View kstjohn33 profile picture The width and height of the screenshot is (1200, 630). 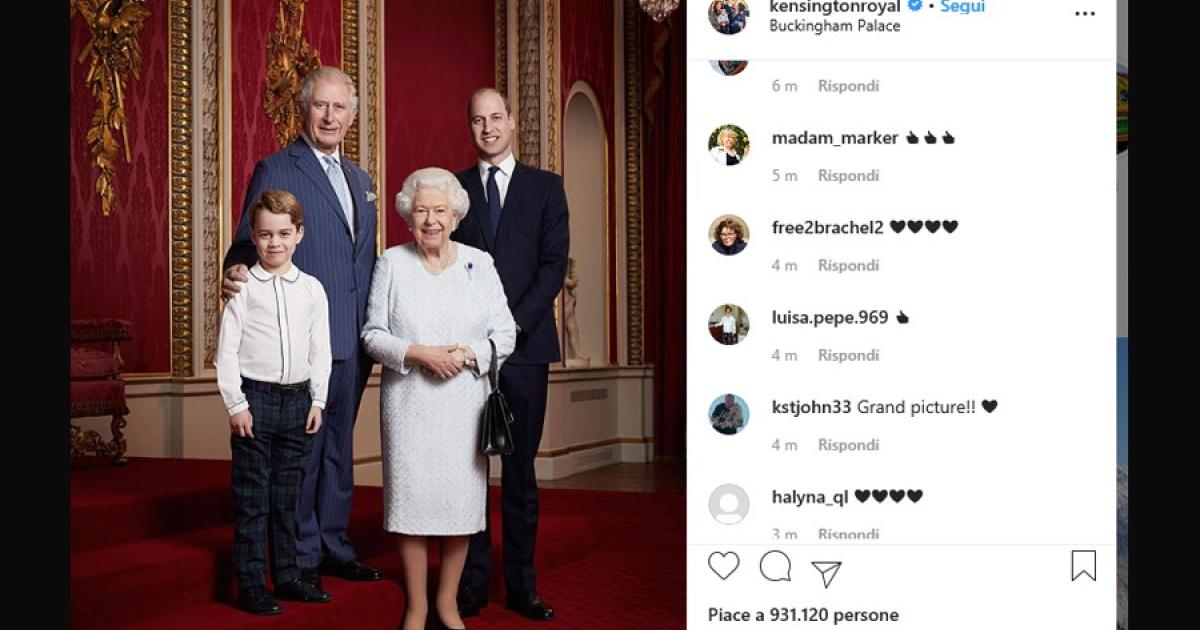pyautogui.click(x=729, y=414)
